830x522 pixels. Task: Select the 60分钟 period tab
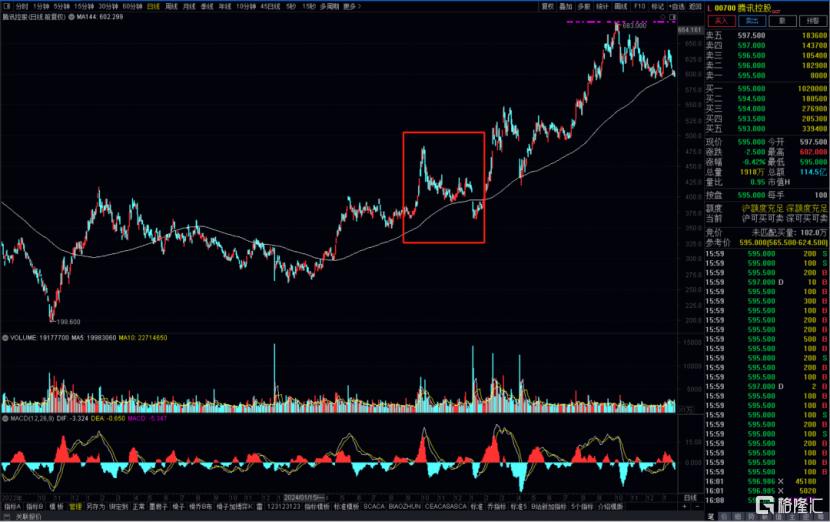click(x=132, y=6)
